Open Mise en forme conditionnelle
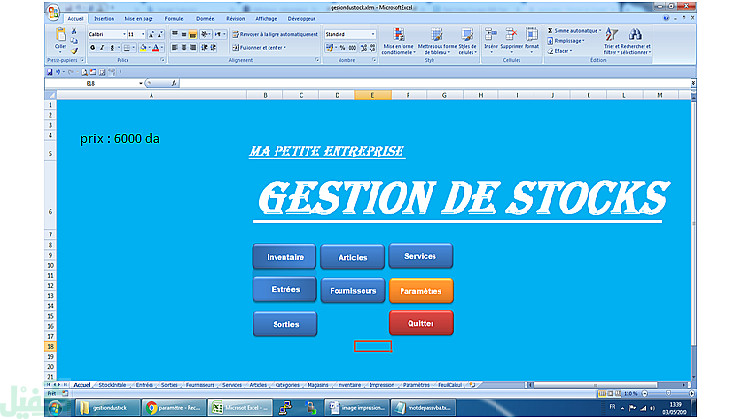Viewport: 741px width, 419px height. (398, 41)
